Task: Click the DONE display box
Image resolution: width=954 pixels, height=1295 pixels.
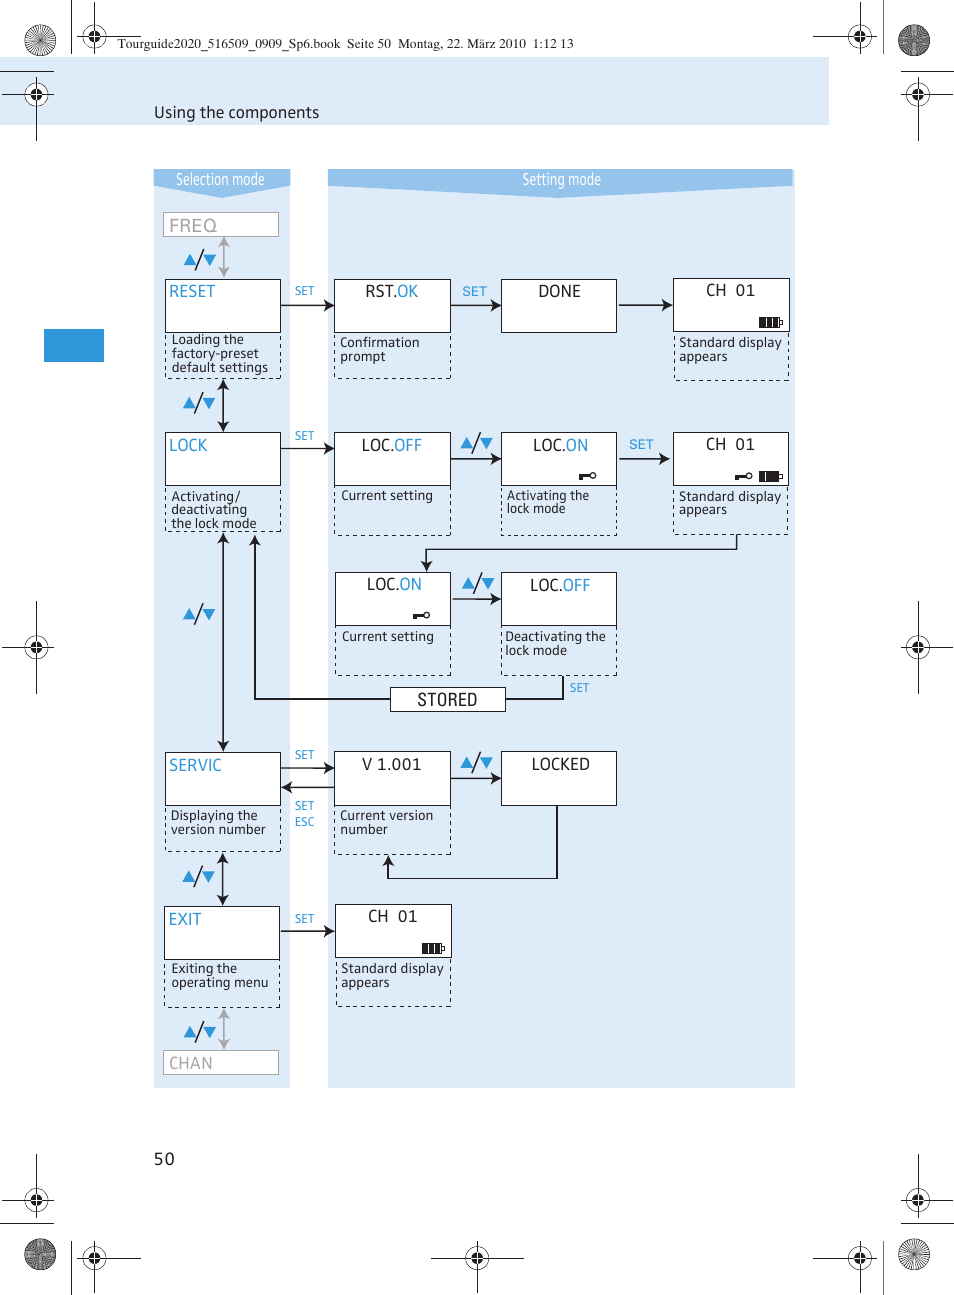Action: click(x=559, y=305)
